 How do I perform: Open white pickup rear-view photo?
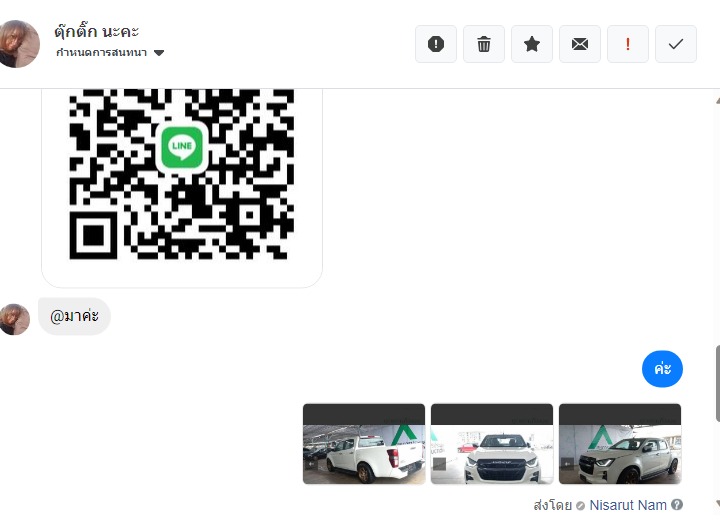364,444
